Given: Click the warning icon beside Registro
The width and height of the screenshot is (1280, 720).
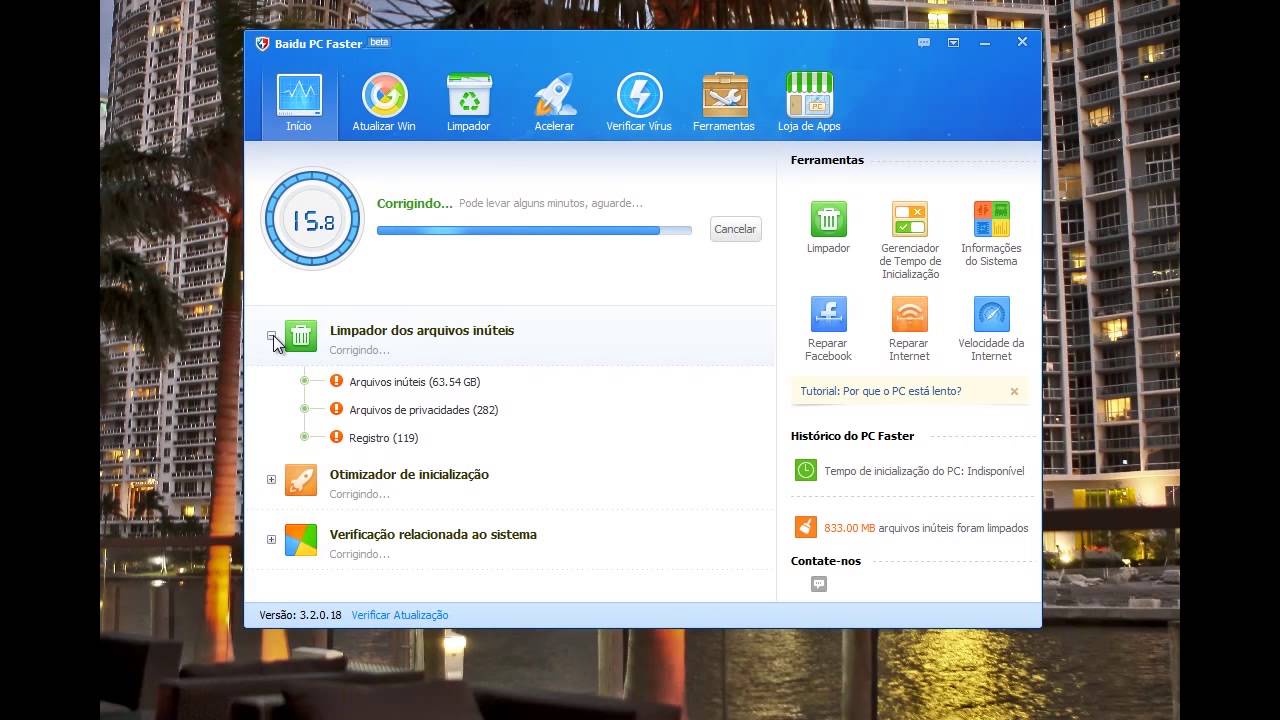Looking at the screenshot, I should pyautogui.click(x=337, y=437).
